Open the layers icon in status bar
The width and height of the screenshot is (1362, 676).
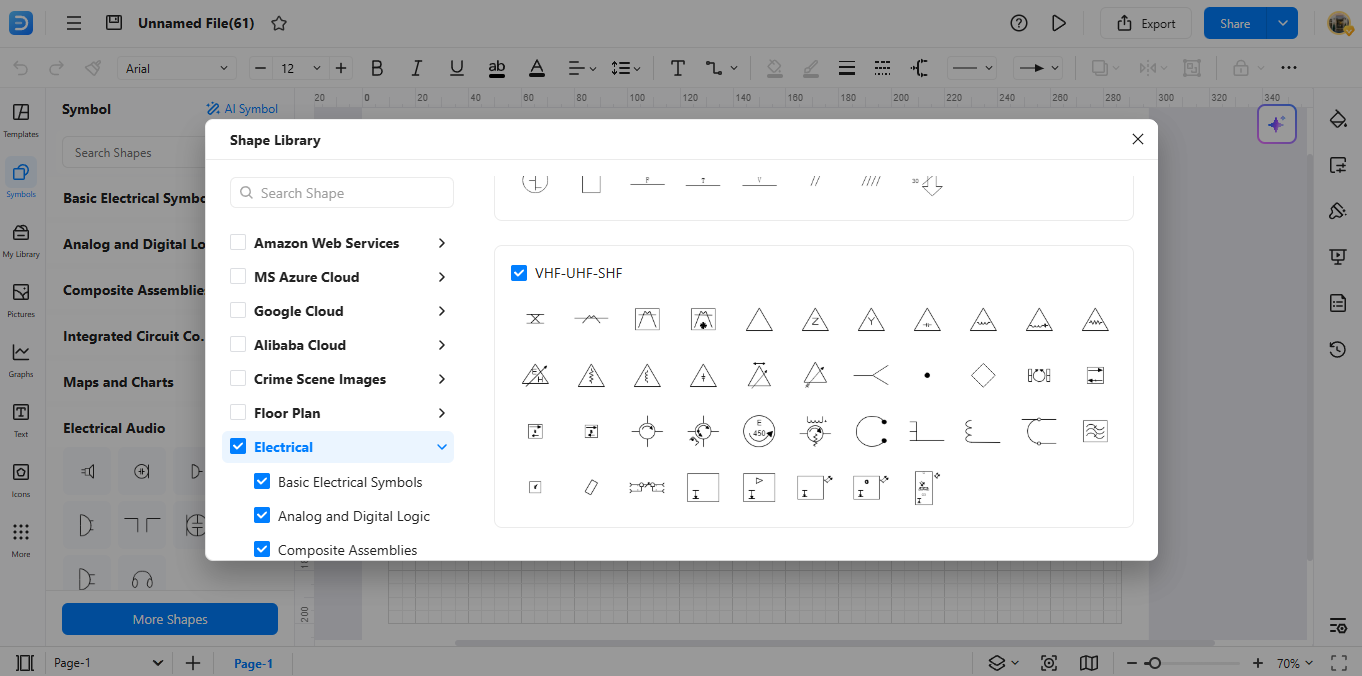coord(997,663)
